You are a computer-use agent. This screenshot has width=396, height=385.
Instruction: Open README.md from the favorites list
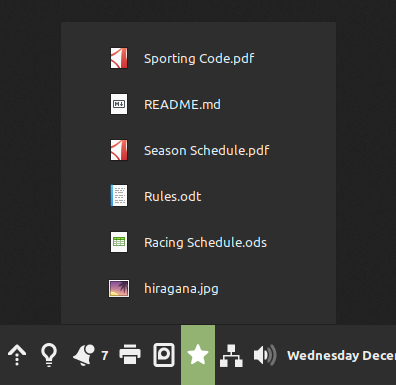[x=198, y=104]
